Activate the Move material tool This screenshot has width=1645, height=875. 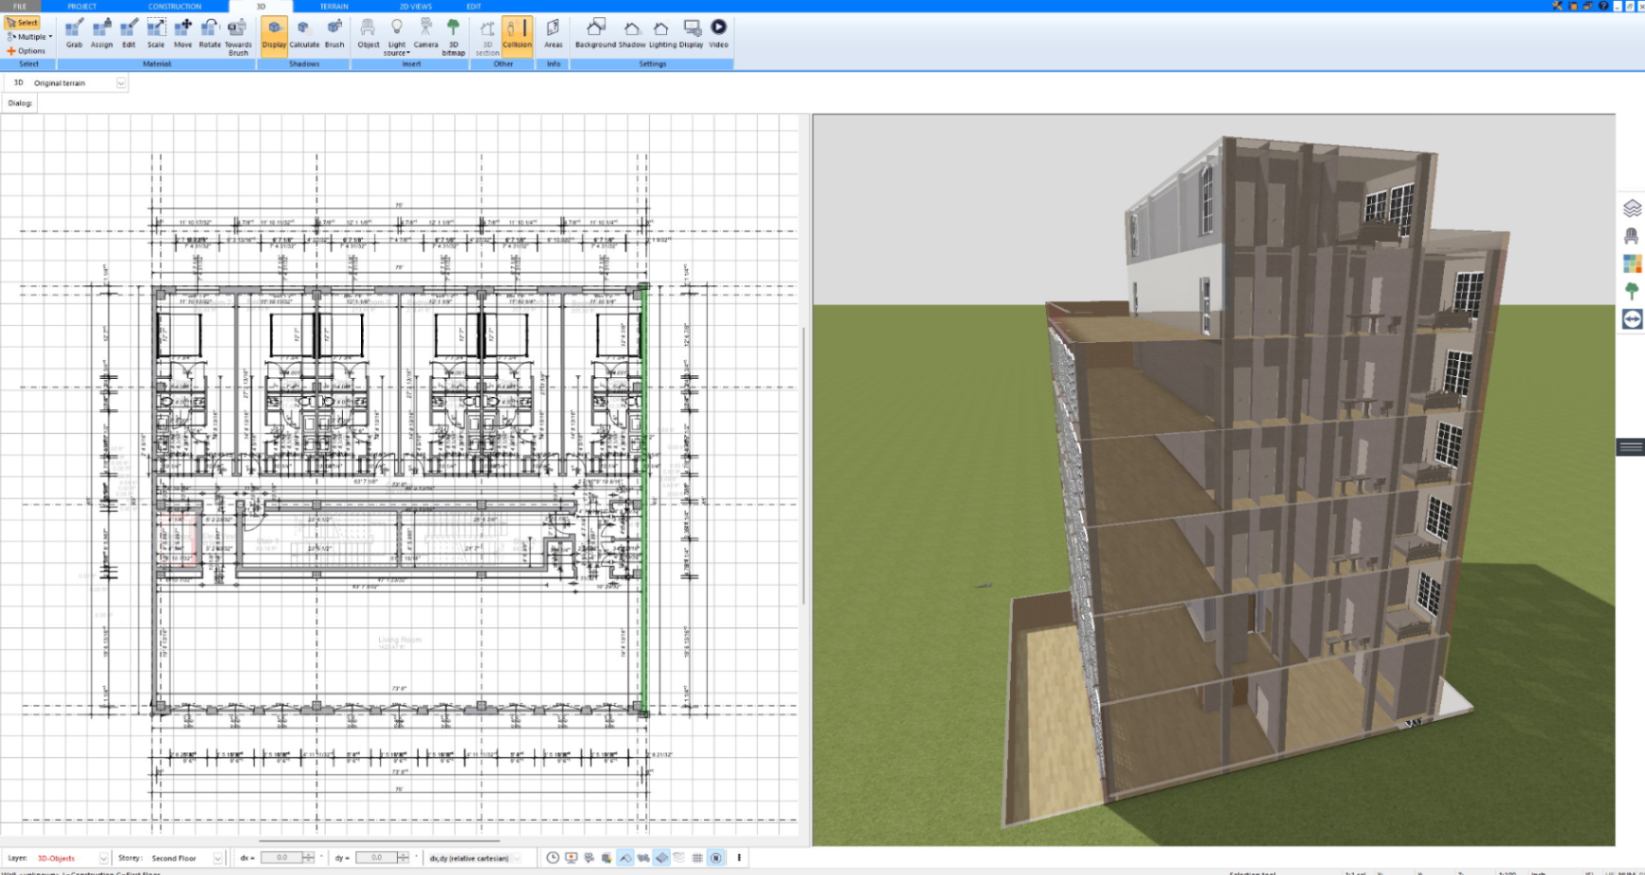pyautogui.click(x=183, y=33)
